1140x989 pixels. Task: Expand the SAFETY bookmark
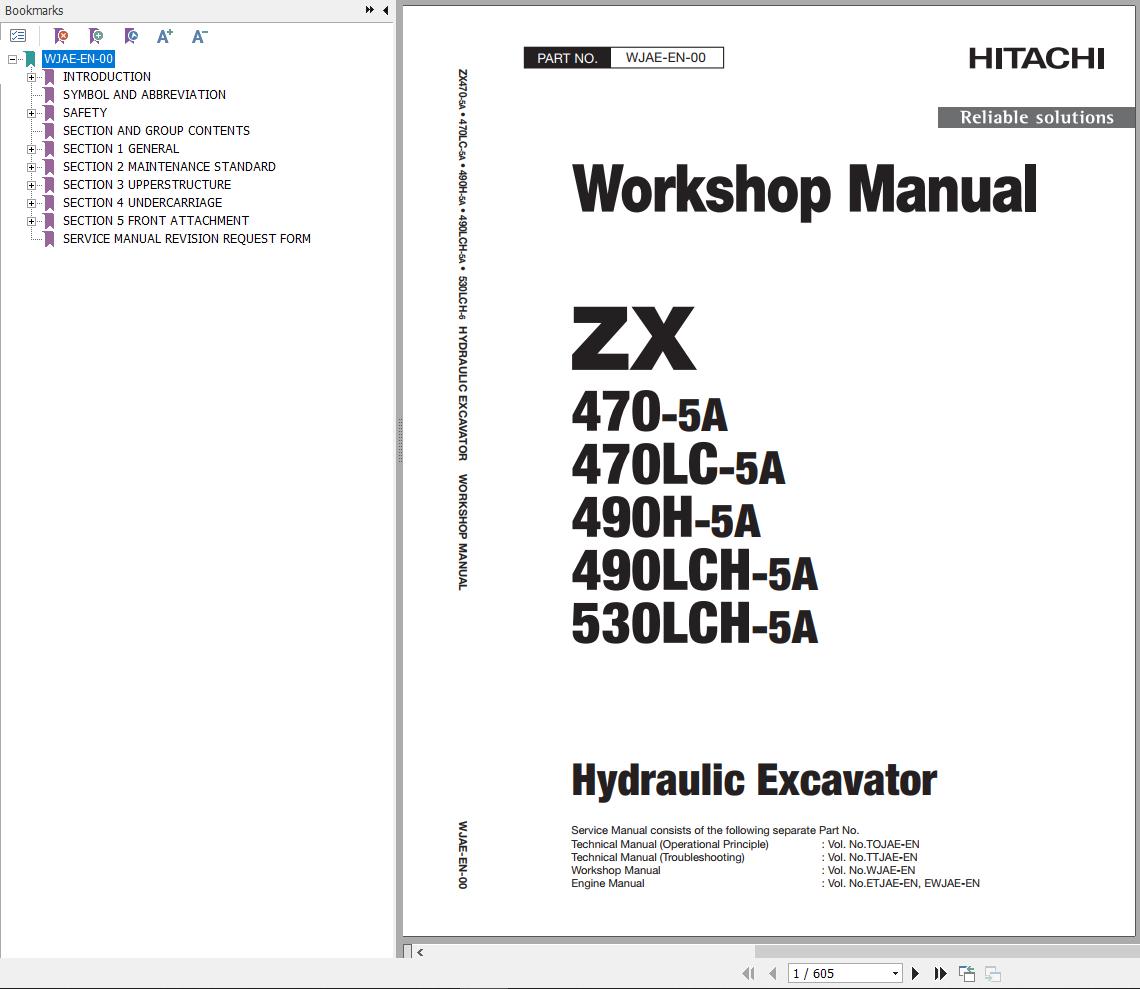coord(31,113)
